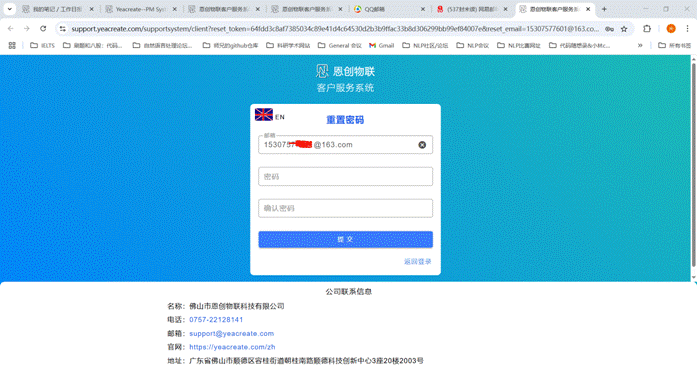The image size is (697, 373).
Task: Open the IELTS bookmark folder
Action: coord(42,45)
